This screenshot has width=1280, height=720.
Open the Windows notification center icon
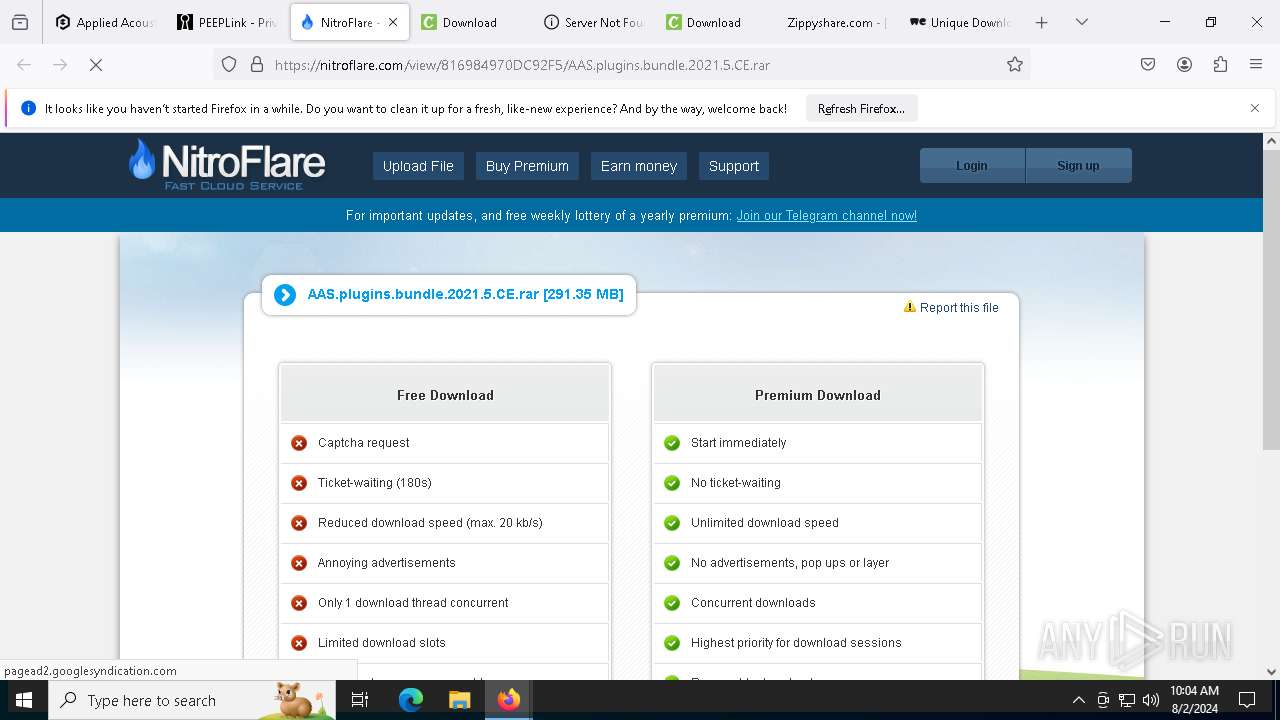[1247, 700]
